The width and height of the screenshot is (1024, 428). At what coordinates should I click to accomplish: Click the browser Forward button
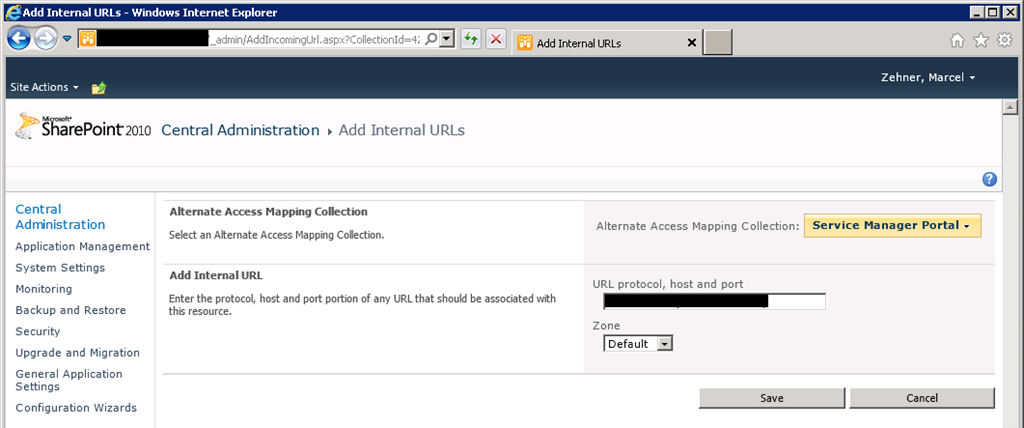pyautogui.click(x=46, y=39)
